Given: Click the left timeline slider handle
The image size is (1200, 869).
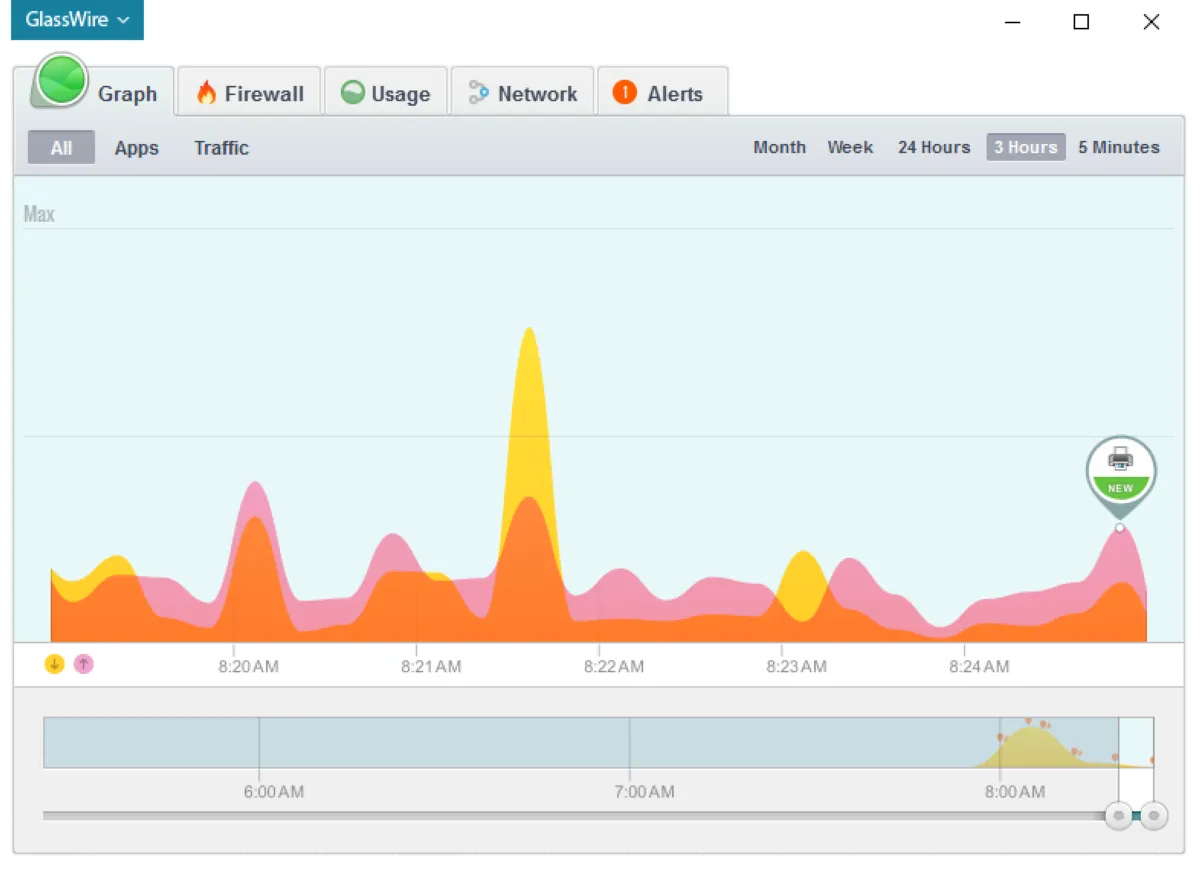Looking at the screenshot, I should [1119, 816].
